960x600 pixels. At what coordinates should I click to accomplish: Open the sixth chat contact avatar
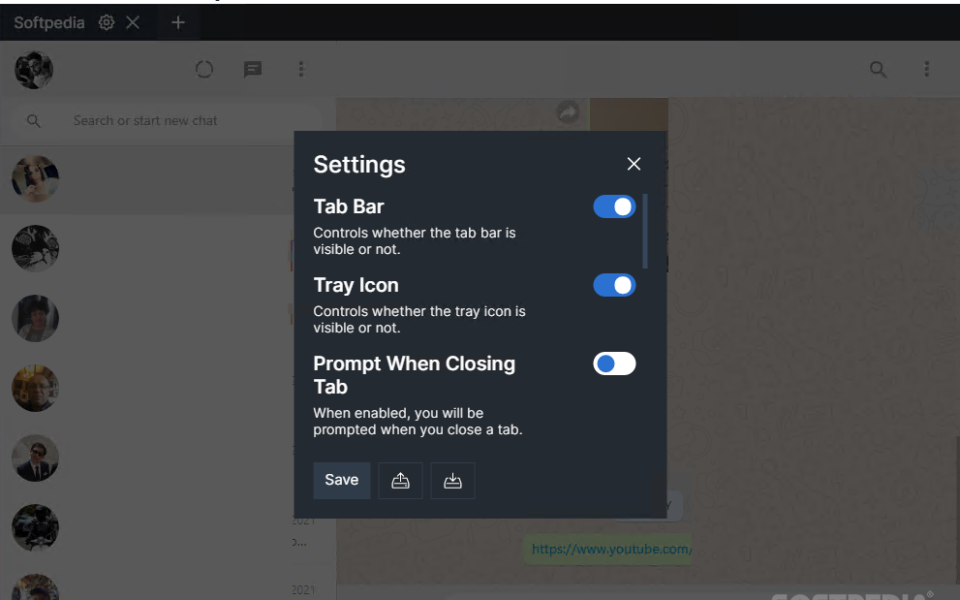pos(36,528)
